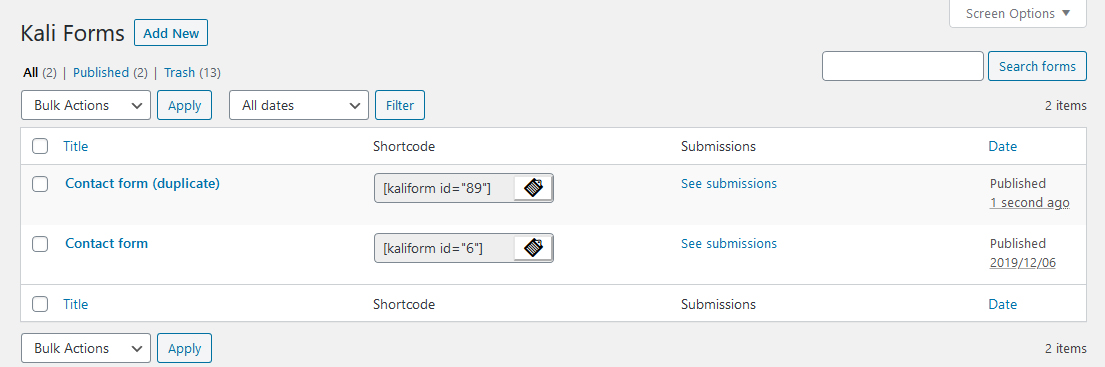Copy the kaliform id="89" shortcode clipboard icon
1105x367 pixels.
[x=533, y=188]
